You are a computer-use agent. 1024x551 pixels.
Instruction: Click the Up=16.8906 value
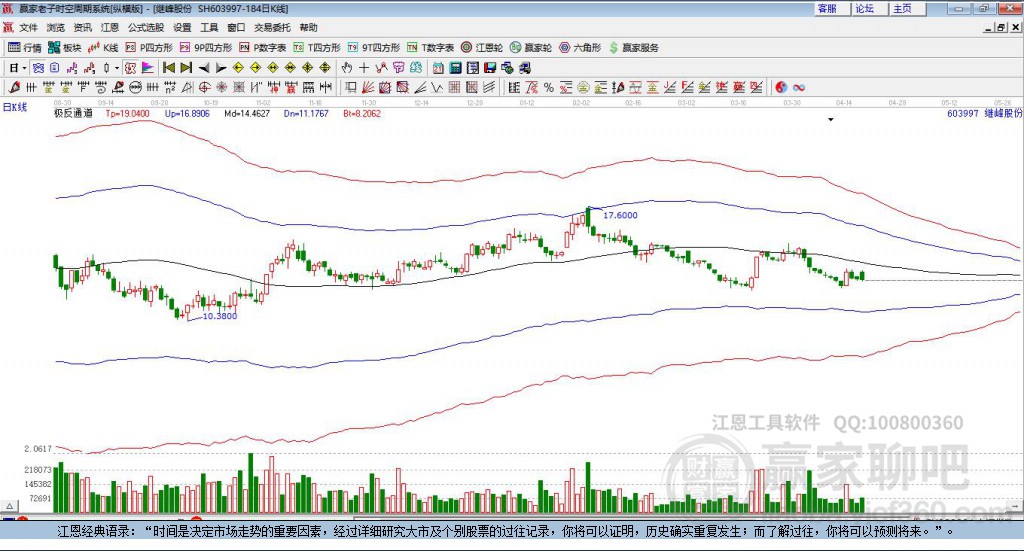tap(187, 114)
